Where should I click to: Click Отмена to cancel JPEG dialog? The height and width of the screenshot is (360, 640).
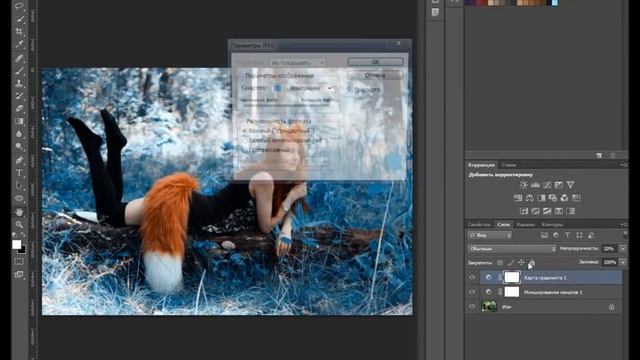(x=376, y=75)
